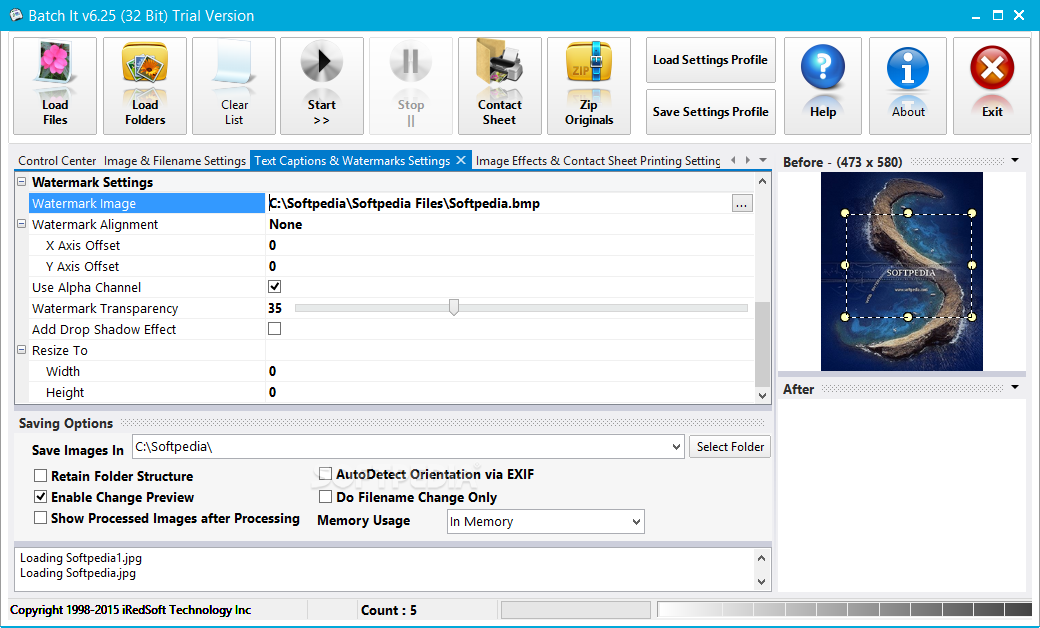
Task: Click the Watermark Image path field
Action: click(499, 204)
